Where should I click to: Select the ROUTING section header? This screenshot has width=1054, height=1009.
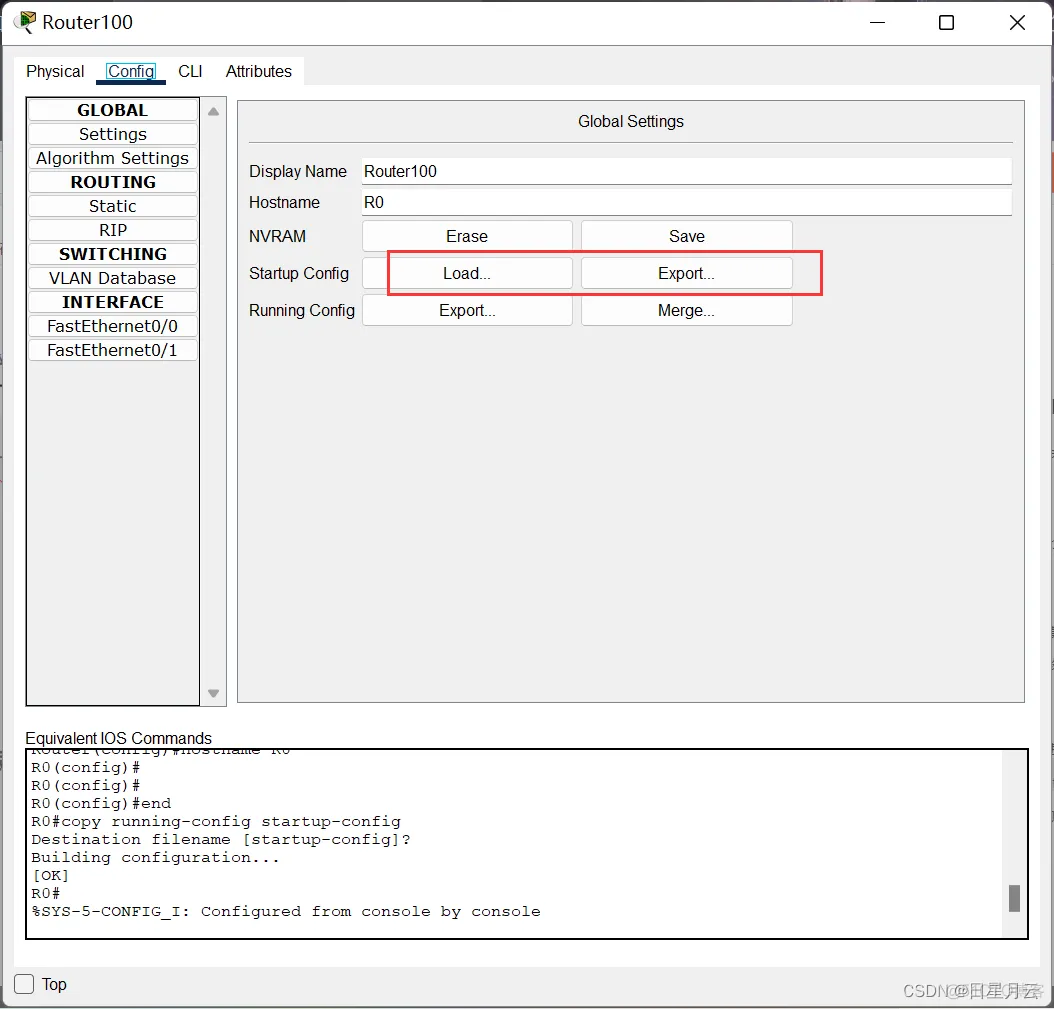[x=113, y=182]
